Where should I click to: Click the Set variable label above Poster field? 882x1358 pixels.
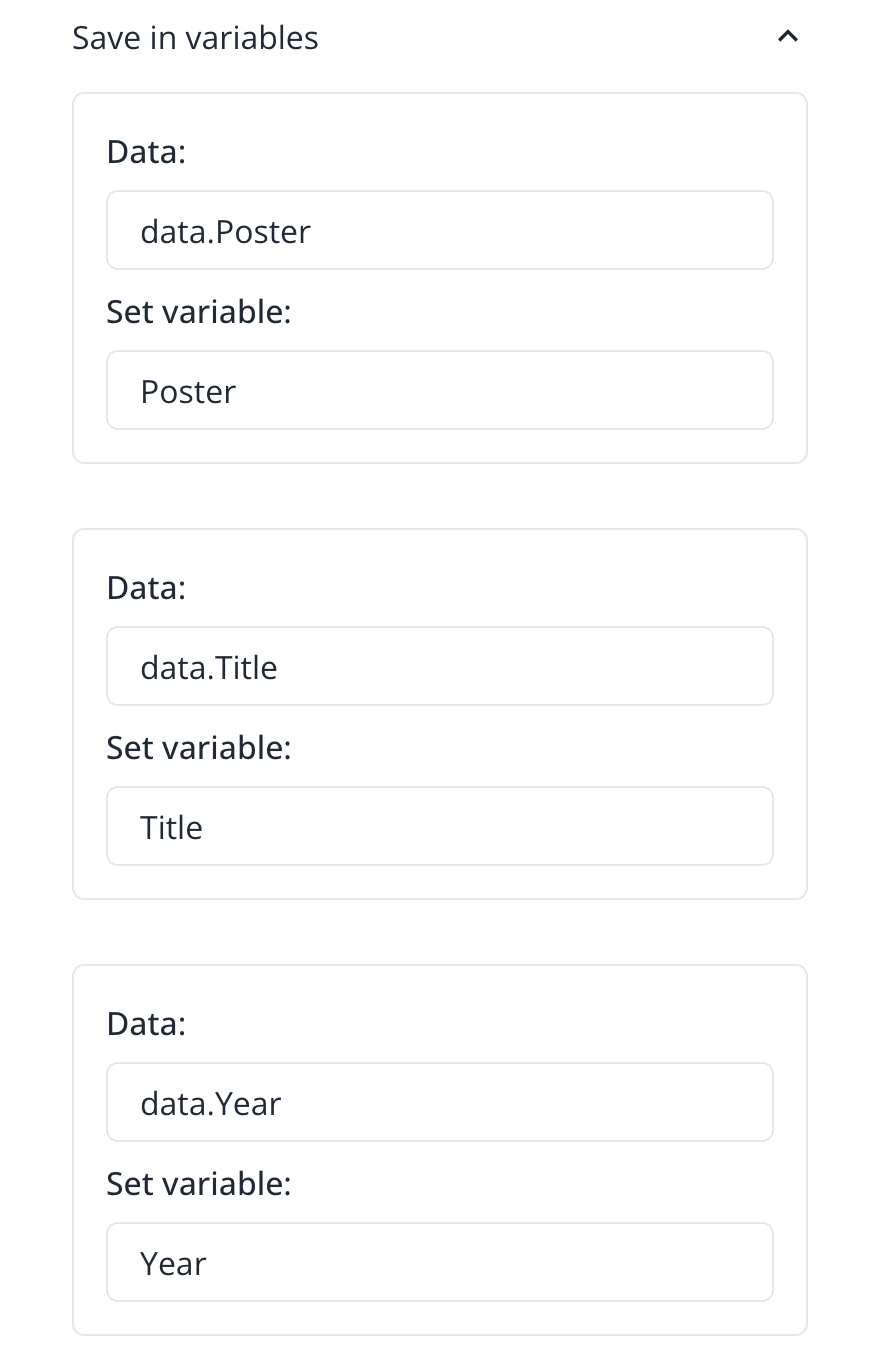coord(198,312)
